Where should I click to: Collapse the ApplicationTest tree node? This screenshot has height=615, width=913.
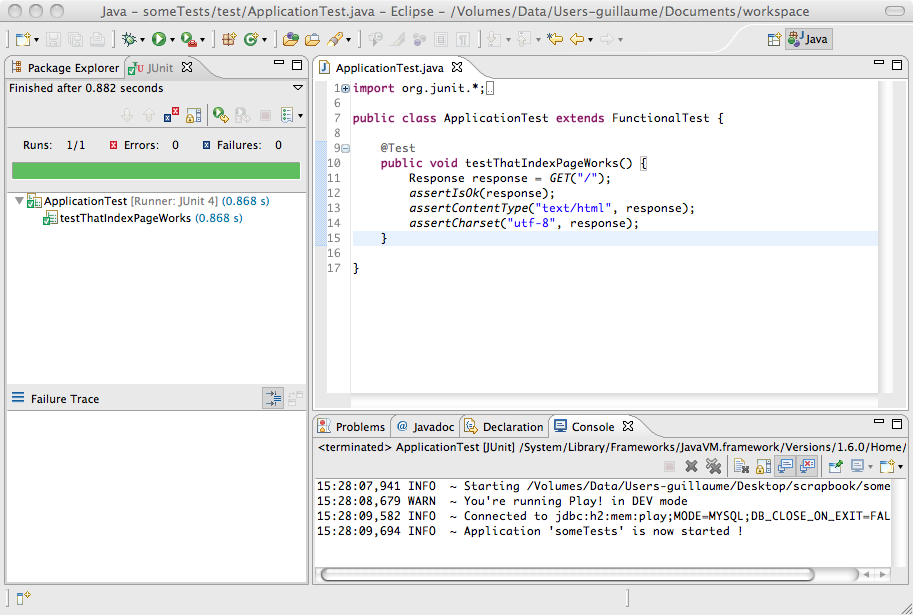[x=19, y=201]
